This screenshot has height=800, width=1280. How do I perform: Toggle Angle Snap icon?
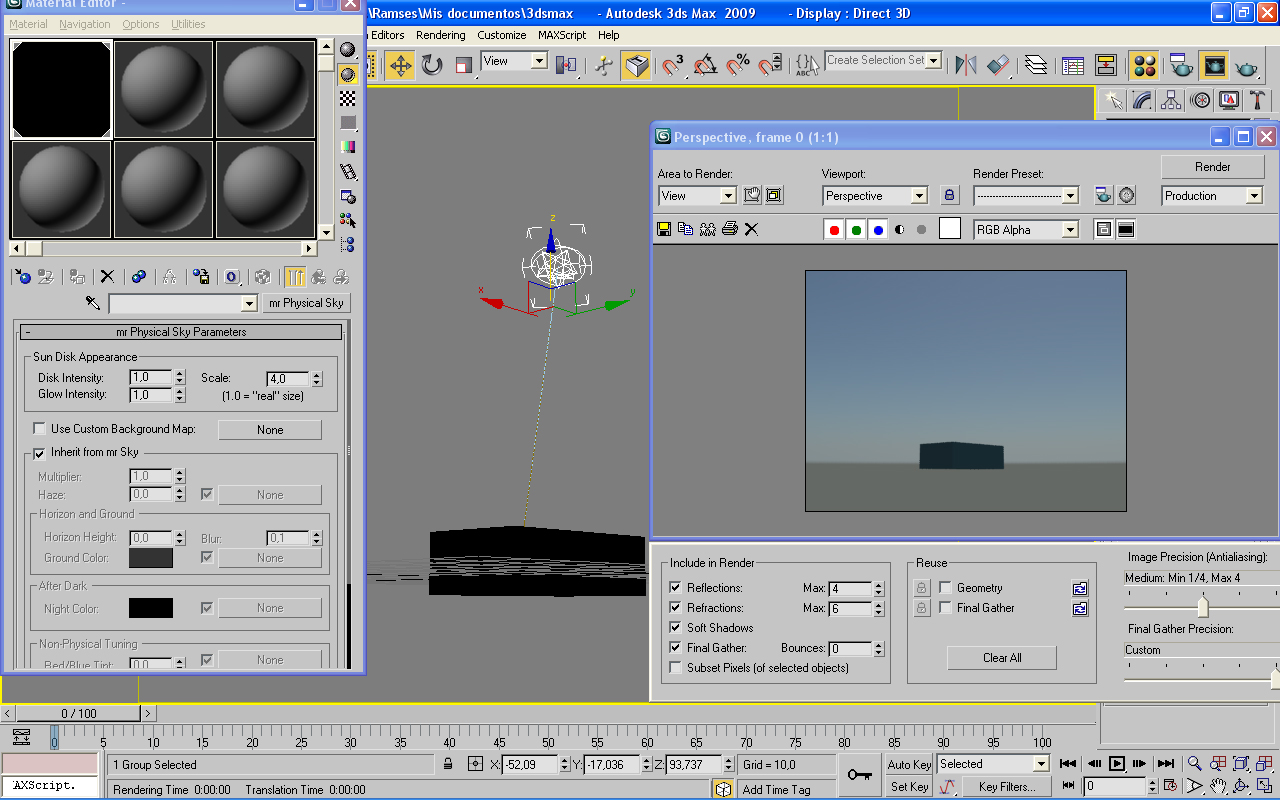point(706,66)
